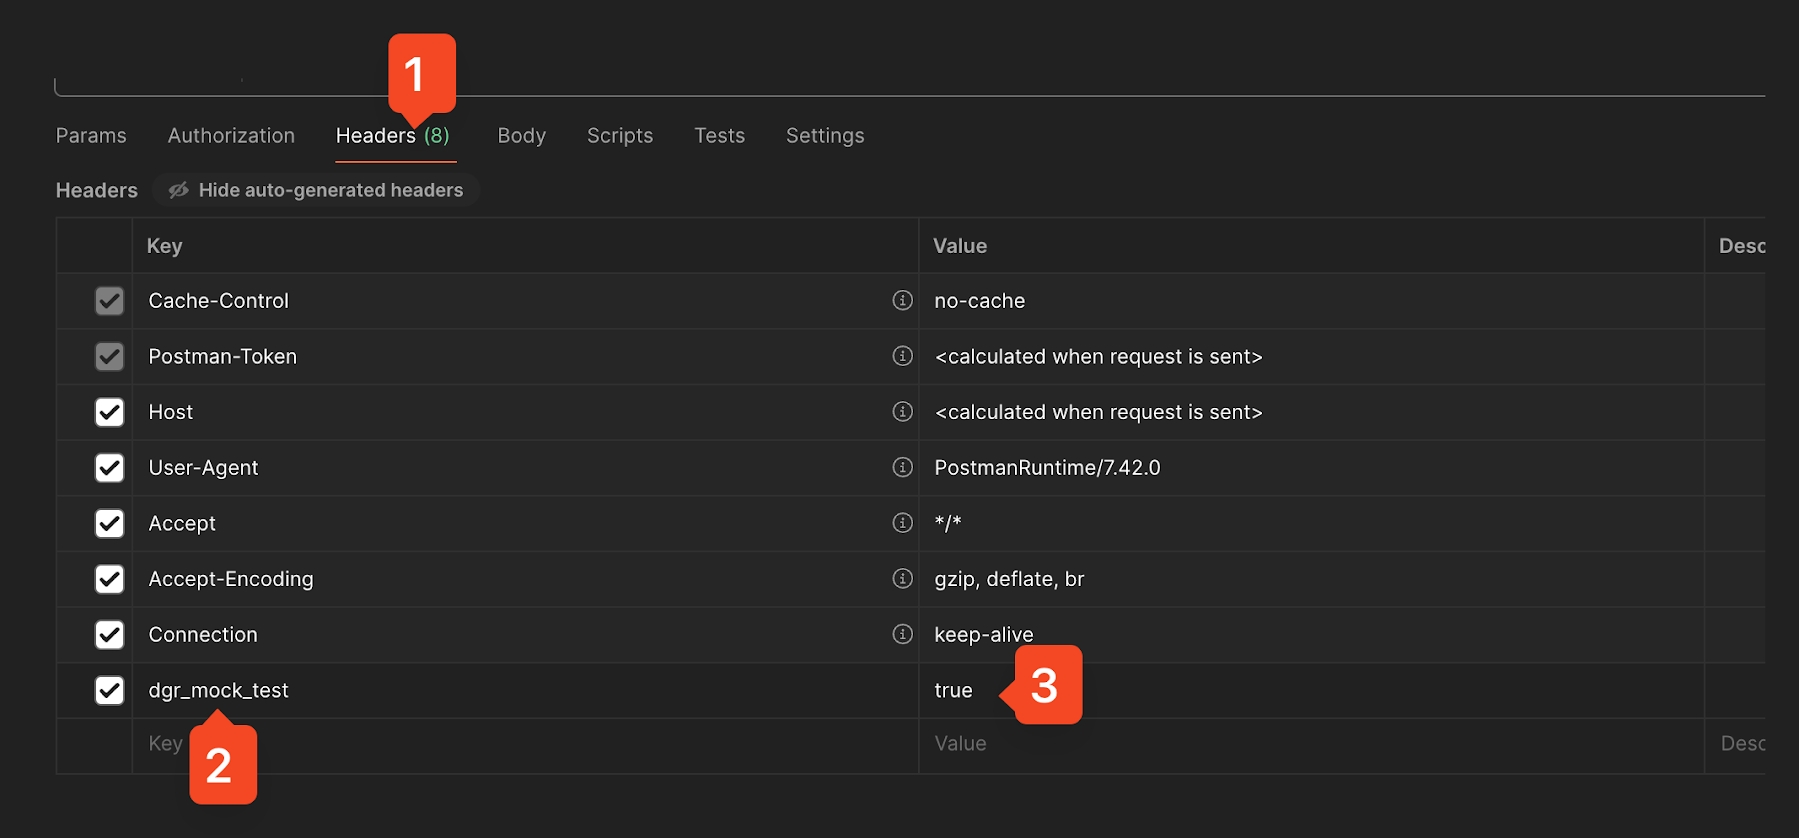Click the Accept header info icon
The height and width of the screenshot is (838, 1799).
coord(902,523)
